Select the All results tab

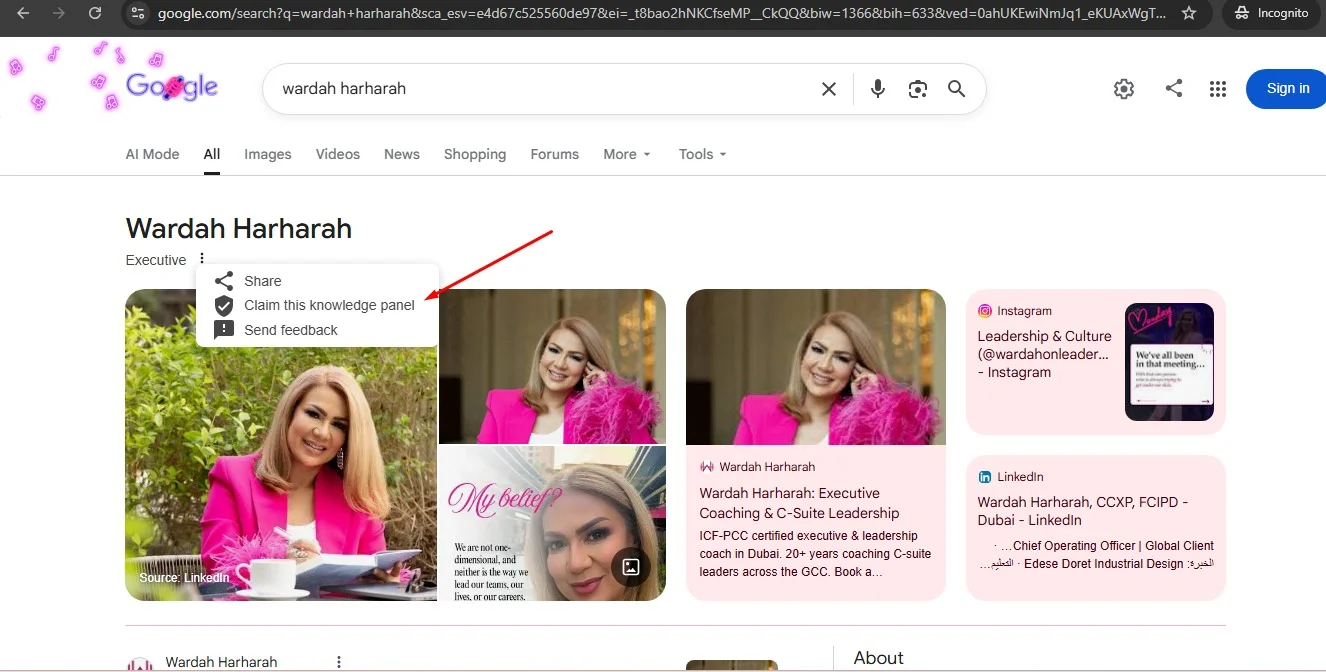point(212,154)
